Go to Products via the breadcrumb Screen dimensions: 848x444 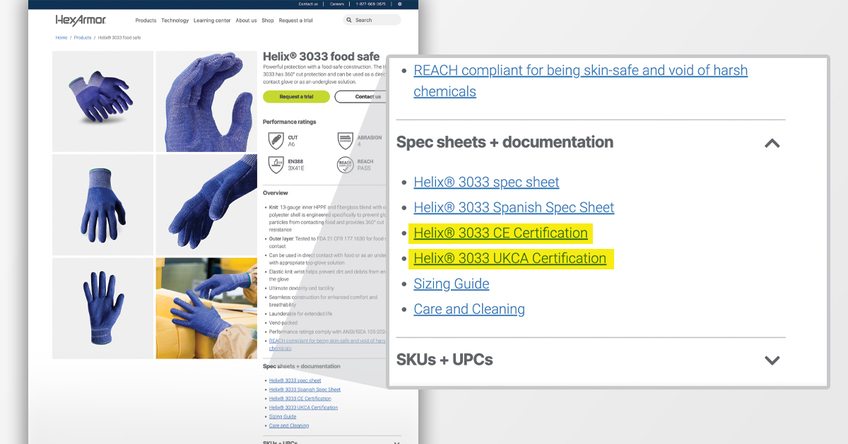tap(82, 38)
